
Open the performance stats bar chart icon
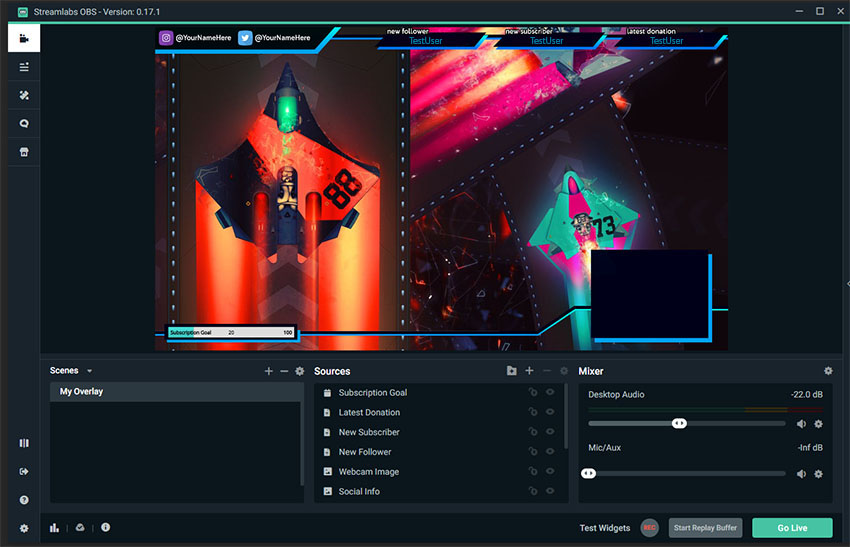click(54, 527)
